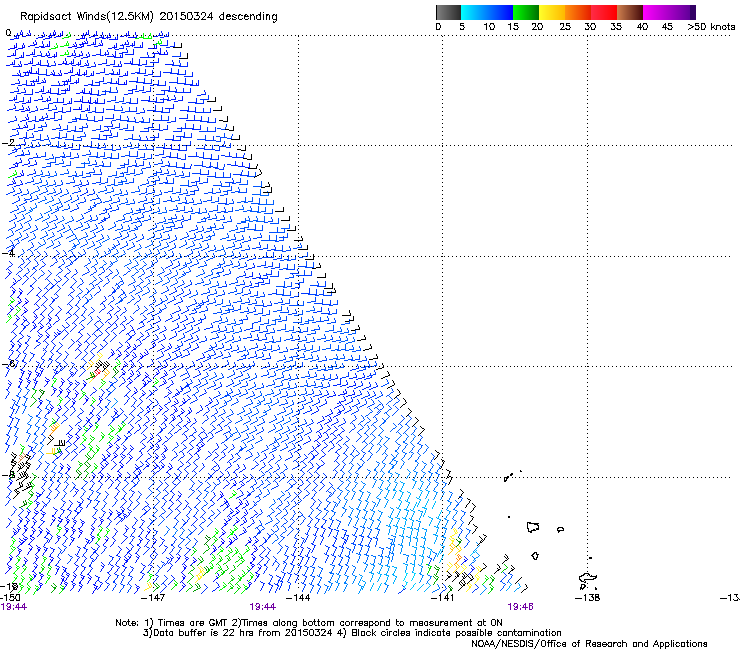Image resolution: width=740 pixels, height=650 pixels.
Task: Click the brown 35-40 knots color swatch
Action: 630,12
